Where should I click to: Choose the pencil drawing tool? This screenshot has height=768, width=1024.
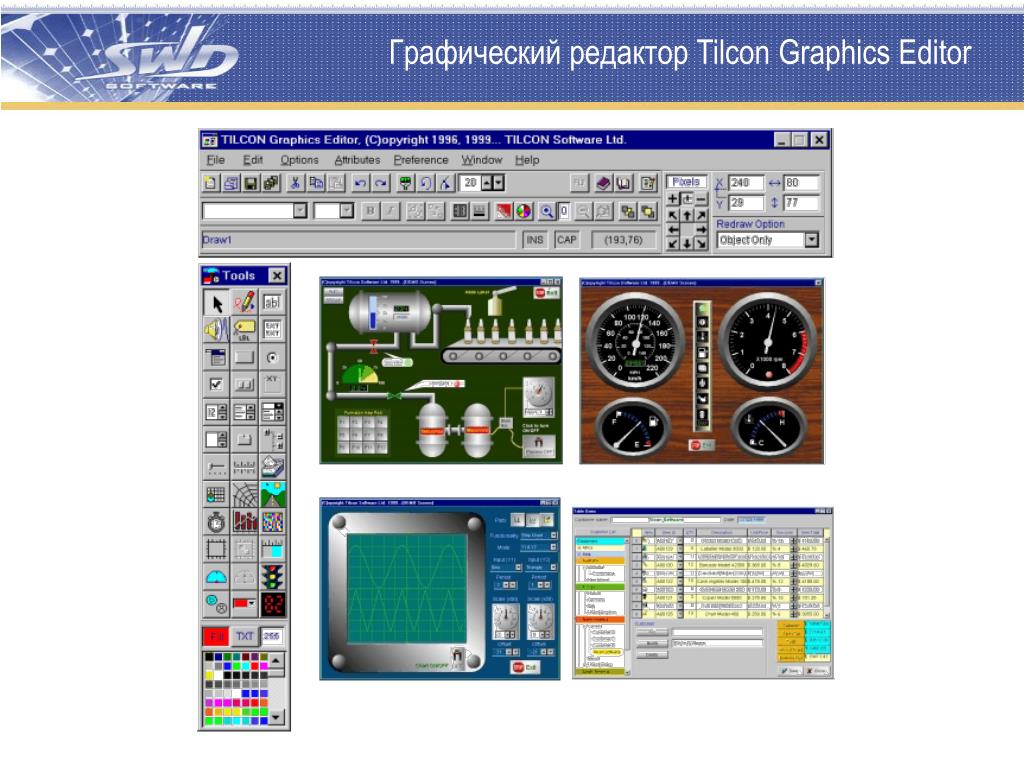click(244, 302)
